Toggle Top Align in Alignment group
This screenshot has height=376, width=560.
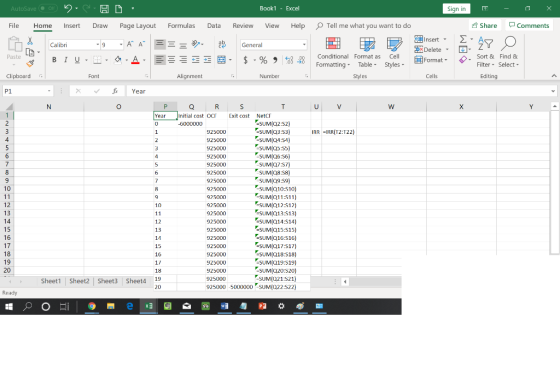[160, 44]
